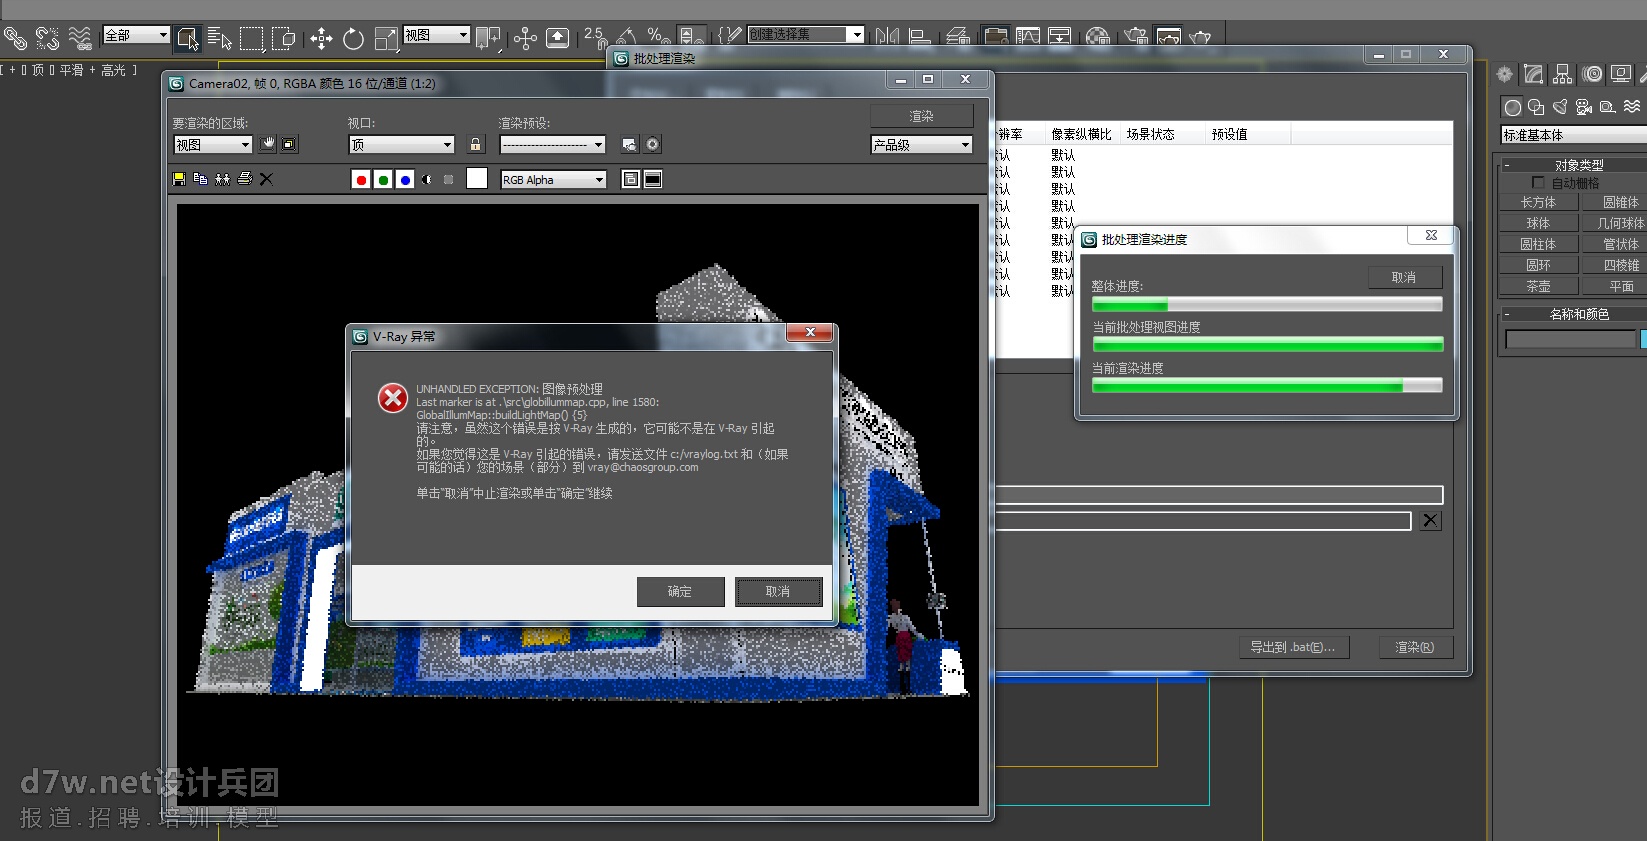This screenshot has height=841, width=1647.
Task: Copy the rendered image to clipboard
Action: pyautogui.click(x=201, y=179)
